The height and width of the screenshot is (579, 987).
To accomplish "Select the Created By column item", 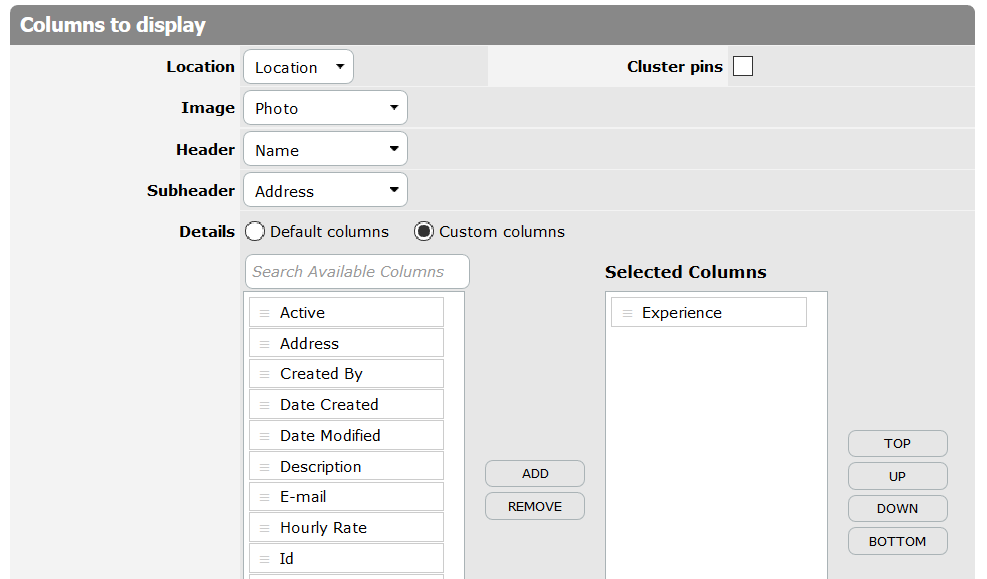I will pyautogui.click(x=346, y=374).
